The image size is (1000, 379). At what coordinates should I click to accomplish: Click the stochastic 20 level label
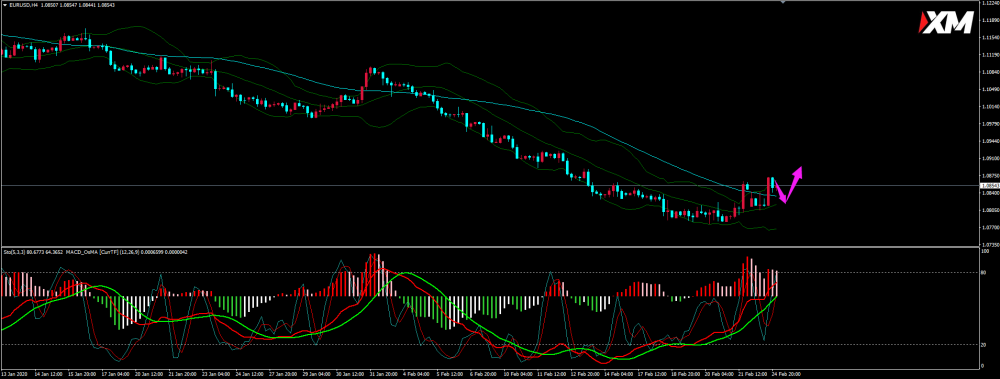click(982, 345)
